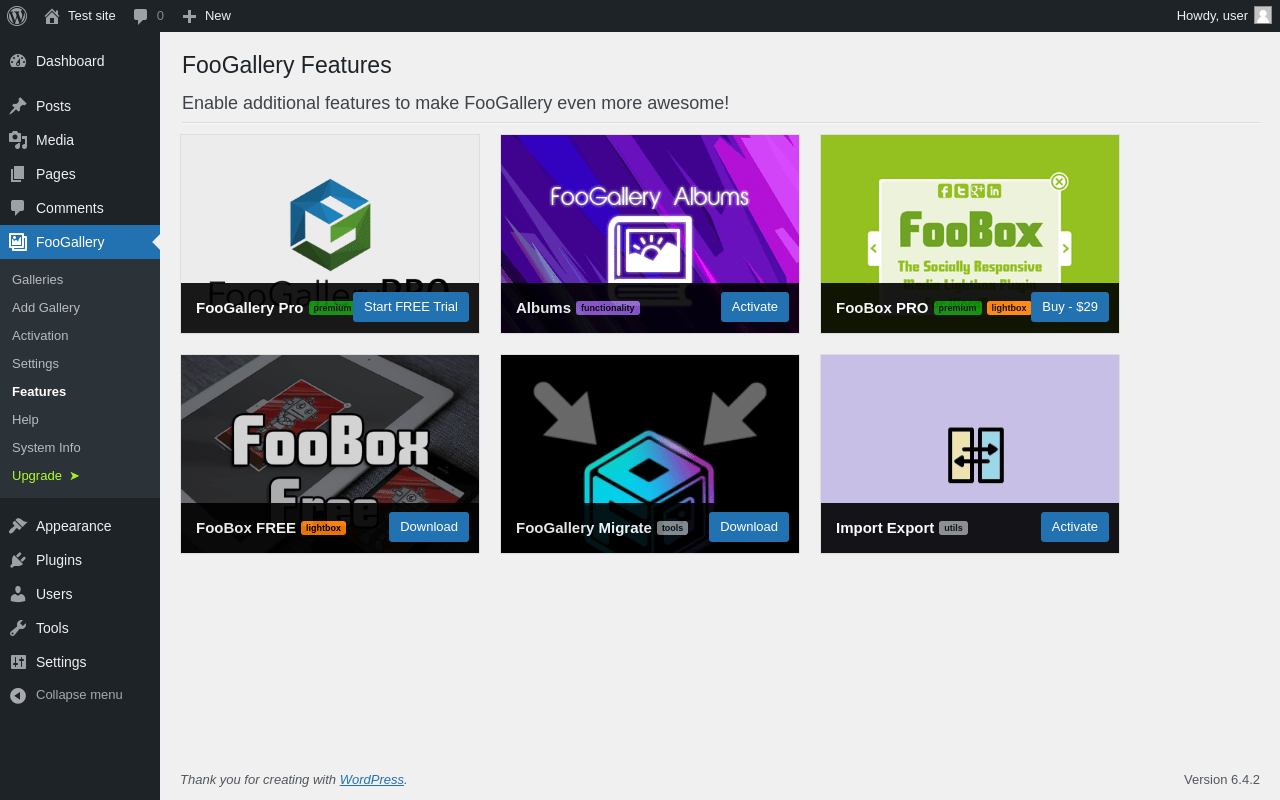
Task: Click the Appearance paintbrush icon
Action: 18,526
